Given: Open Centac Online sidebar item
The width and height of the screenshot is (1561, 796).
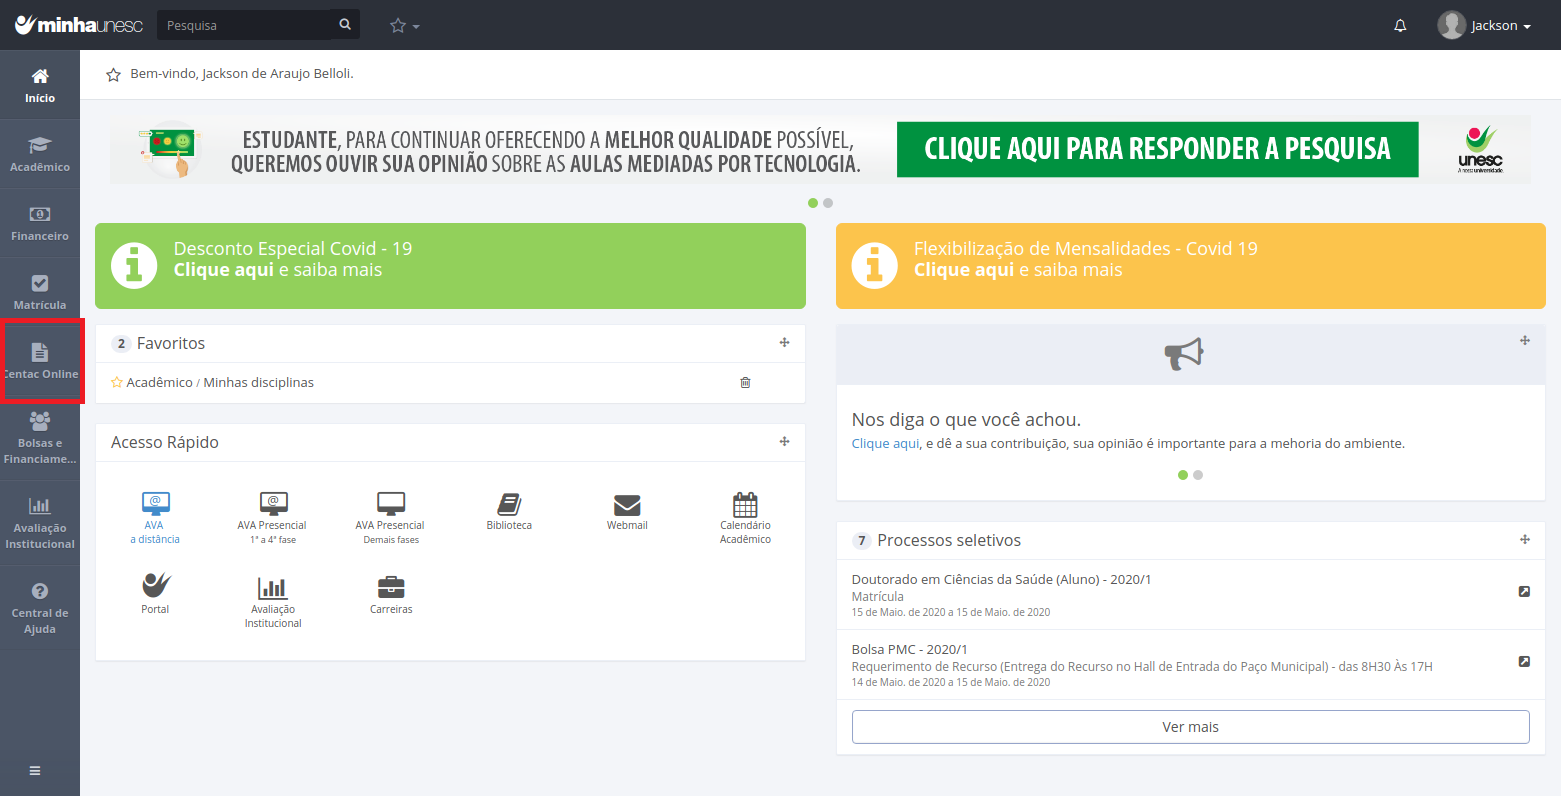Looking at the screenshot, I should point(40,361).
